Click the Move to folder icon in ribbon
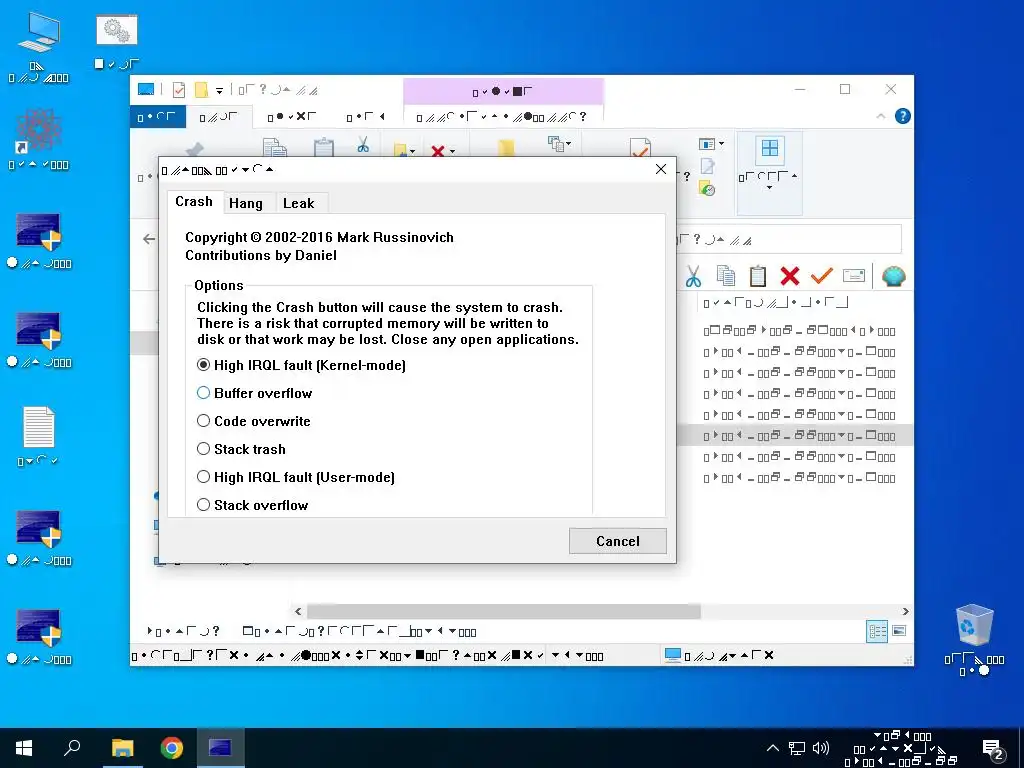Screen dimensions: 1024x768 point(400,150)
